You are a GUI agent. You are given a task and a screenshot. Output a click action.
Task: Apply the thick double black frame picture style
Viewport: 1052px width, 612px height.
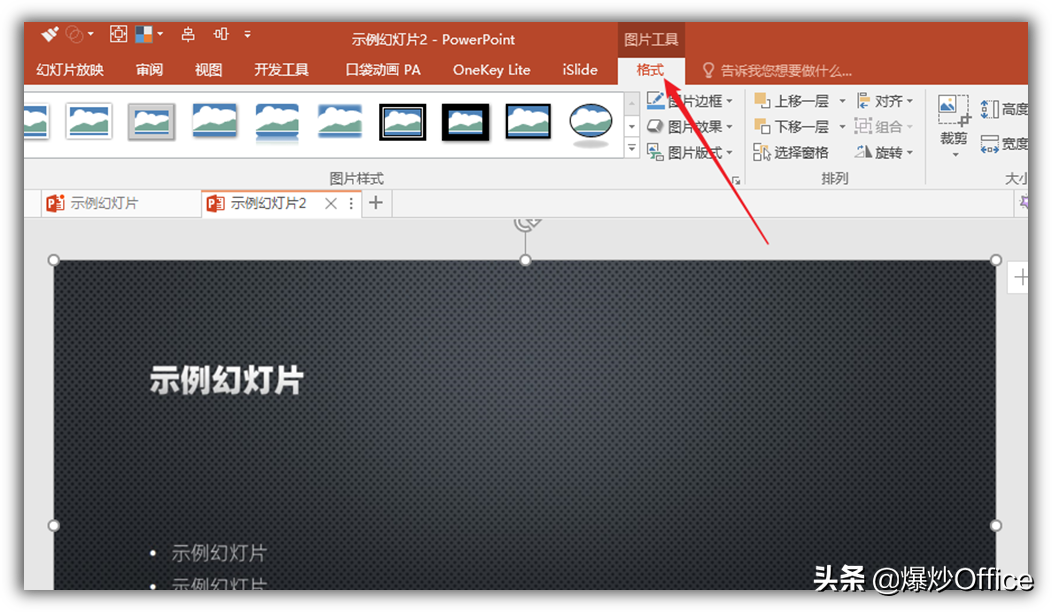point(403,121)
